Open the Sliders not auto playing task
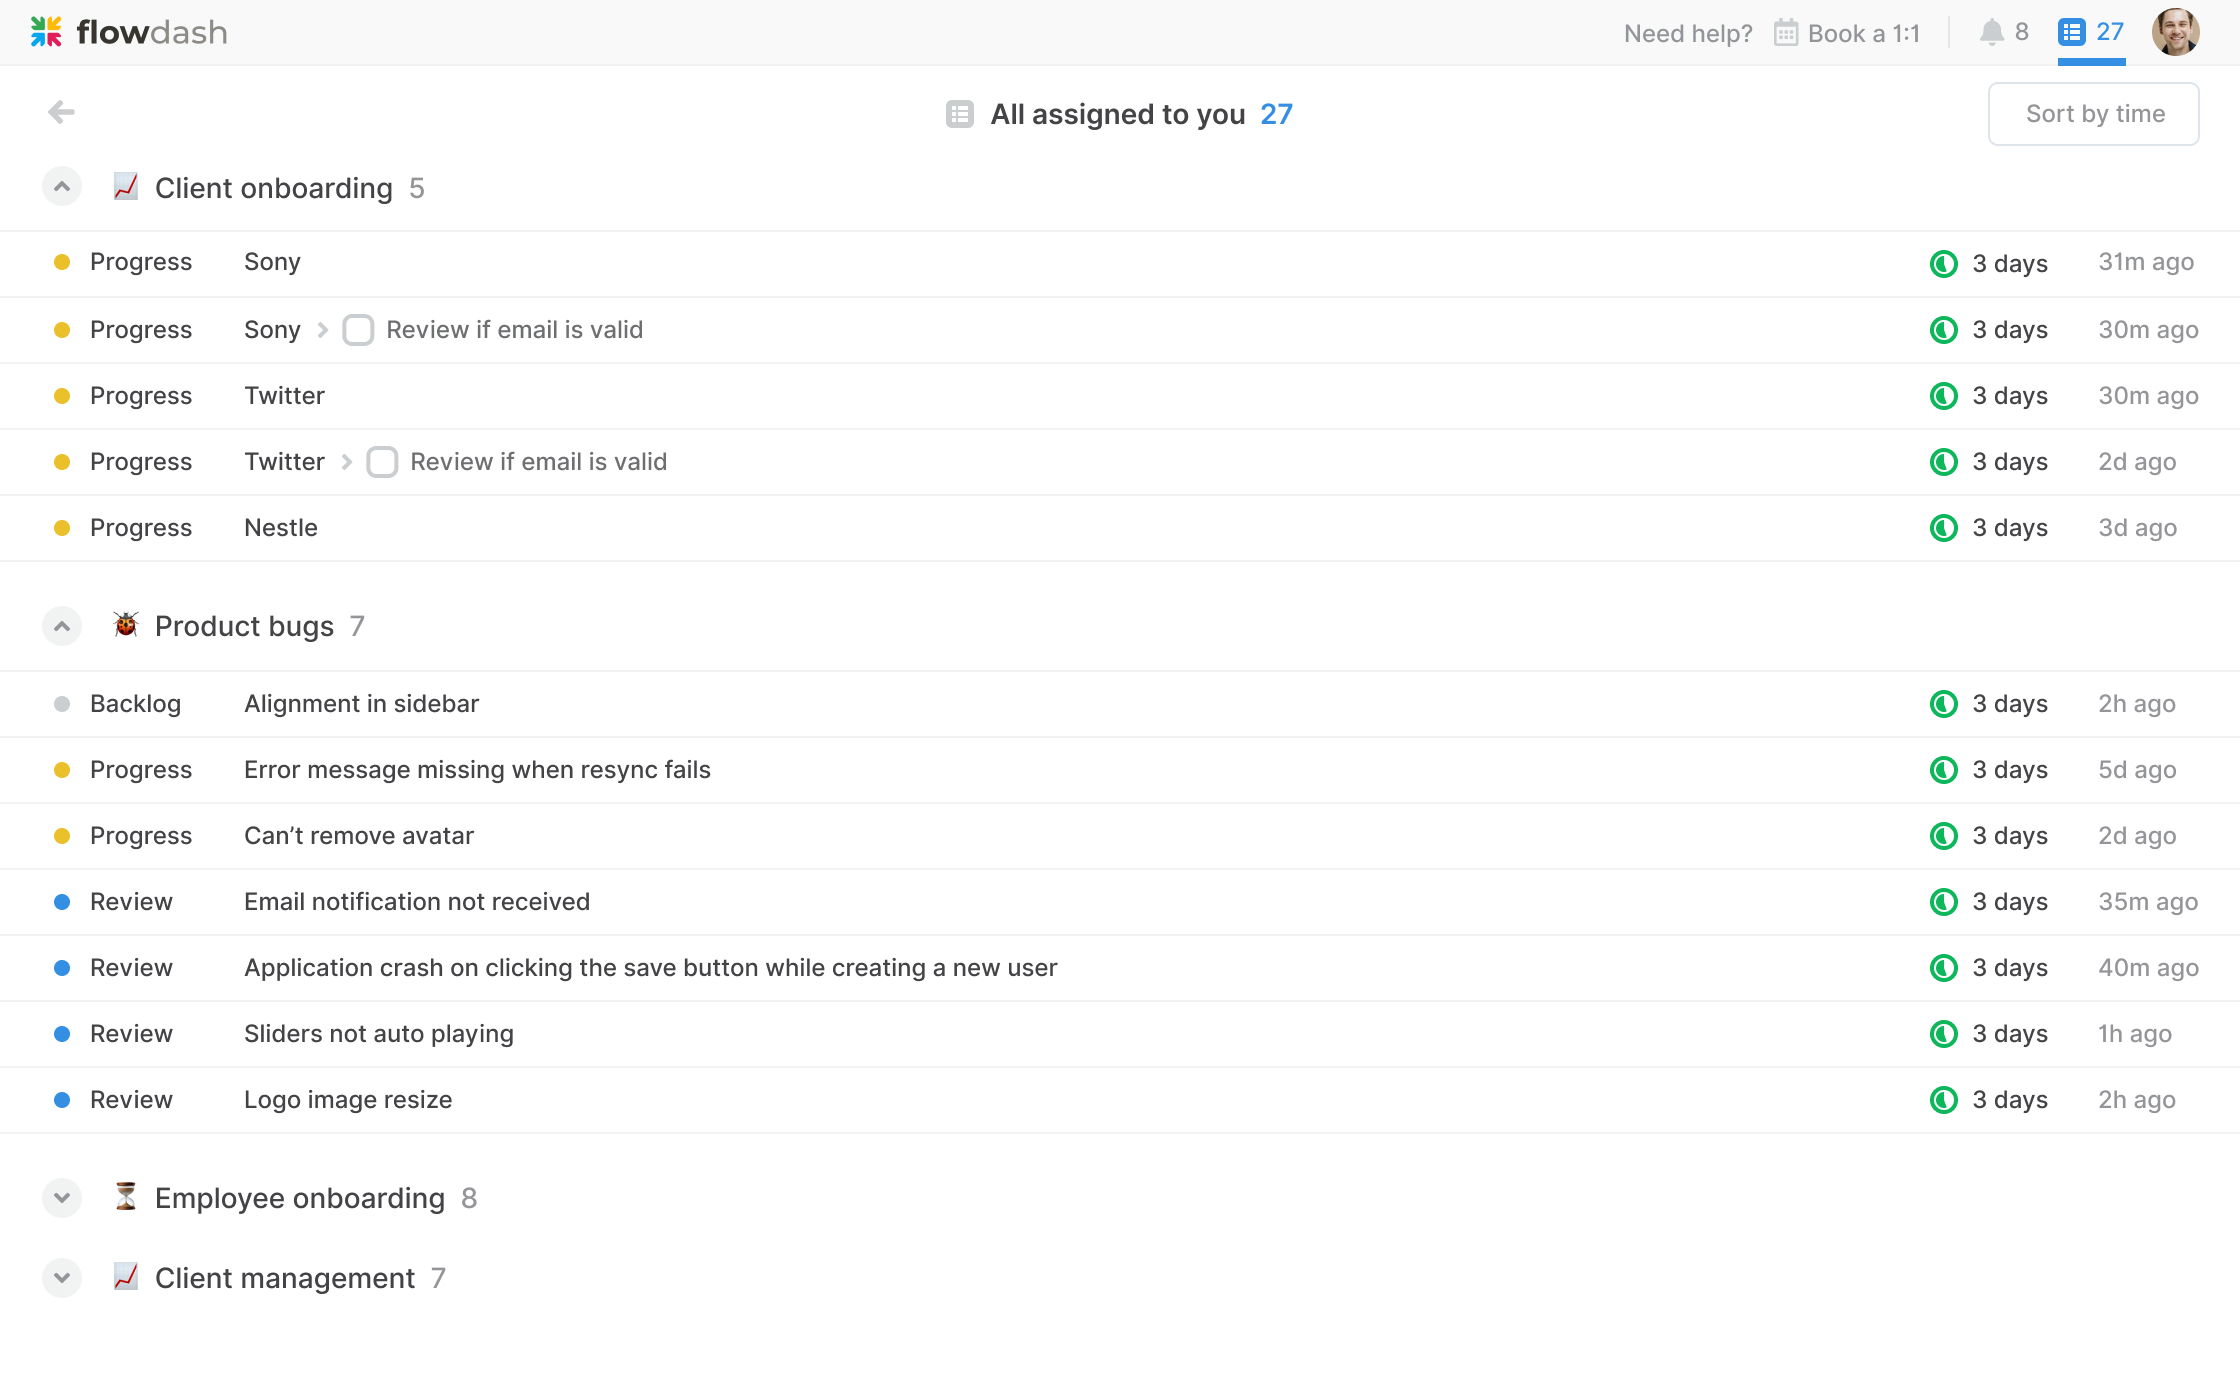The image size is (2240, 1400). tap(378, 1034)
